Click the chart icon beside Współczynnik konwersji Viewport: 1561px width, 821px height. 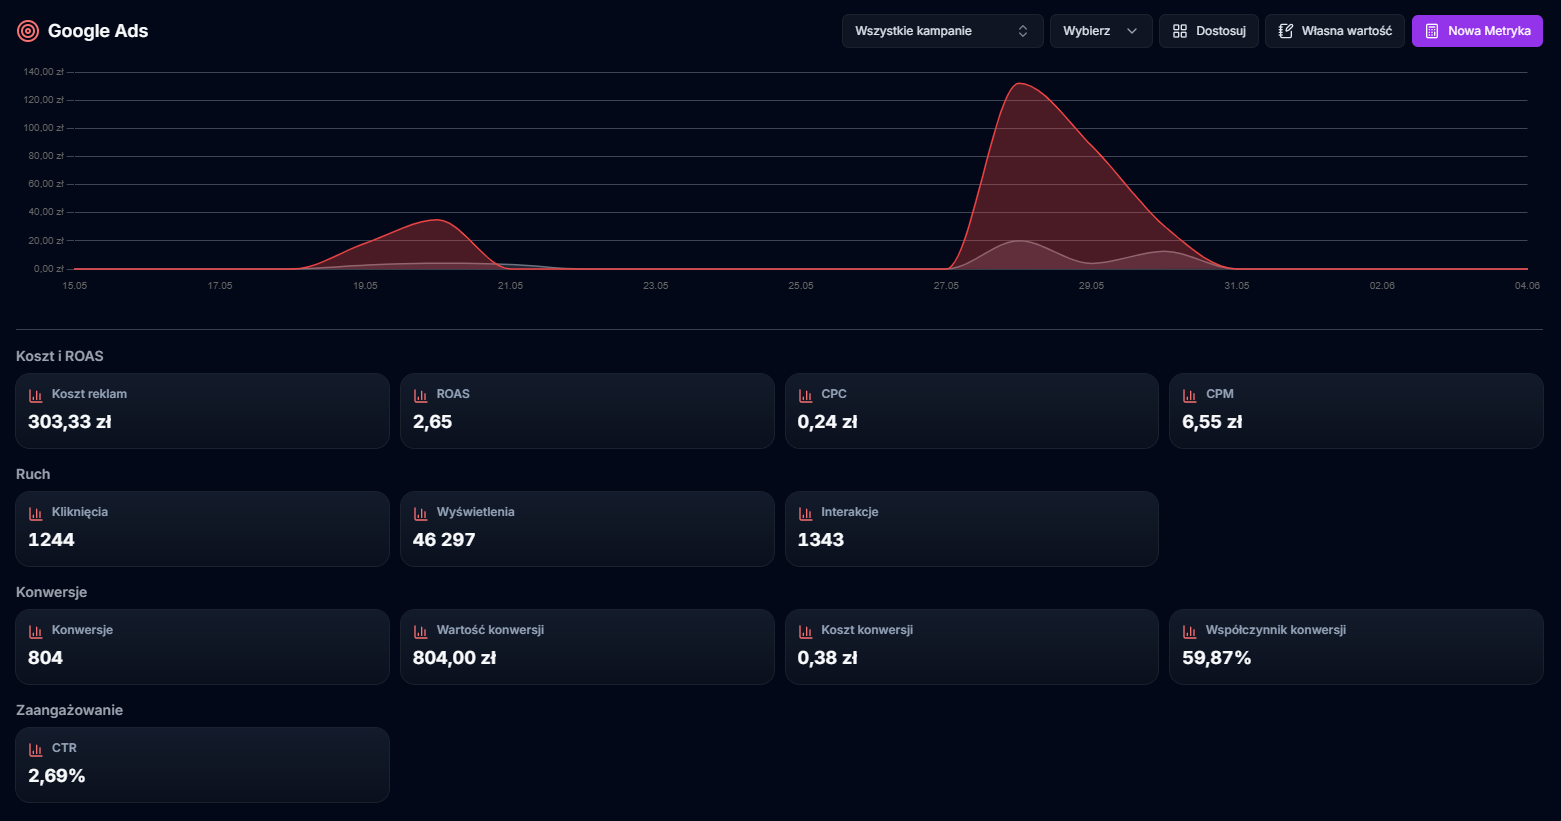pos(1190,631)
